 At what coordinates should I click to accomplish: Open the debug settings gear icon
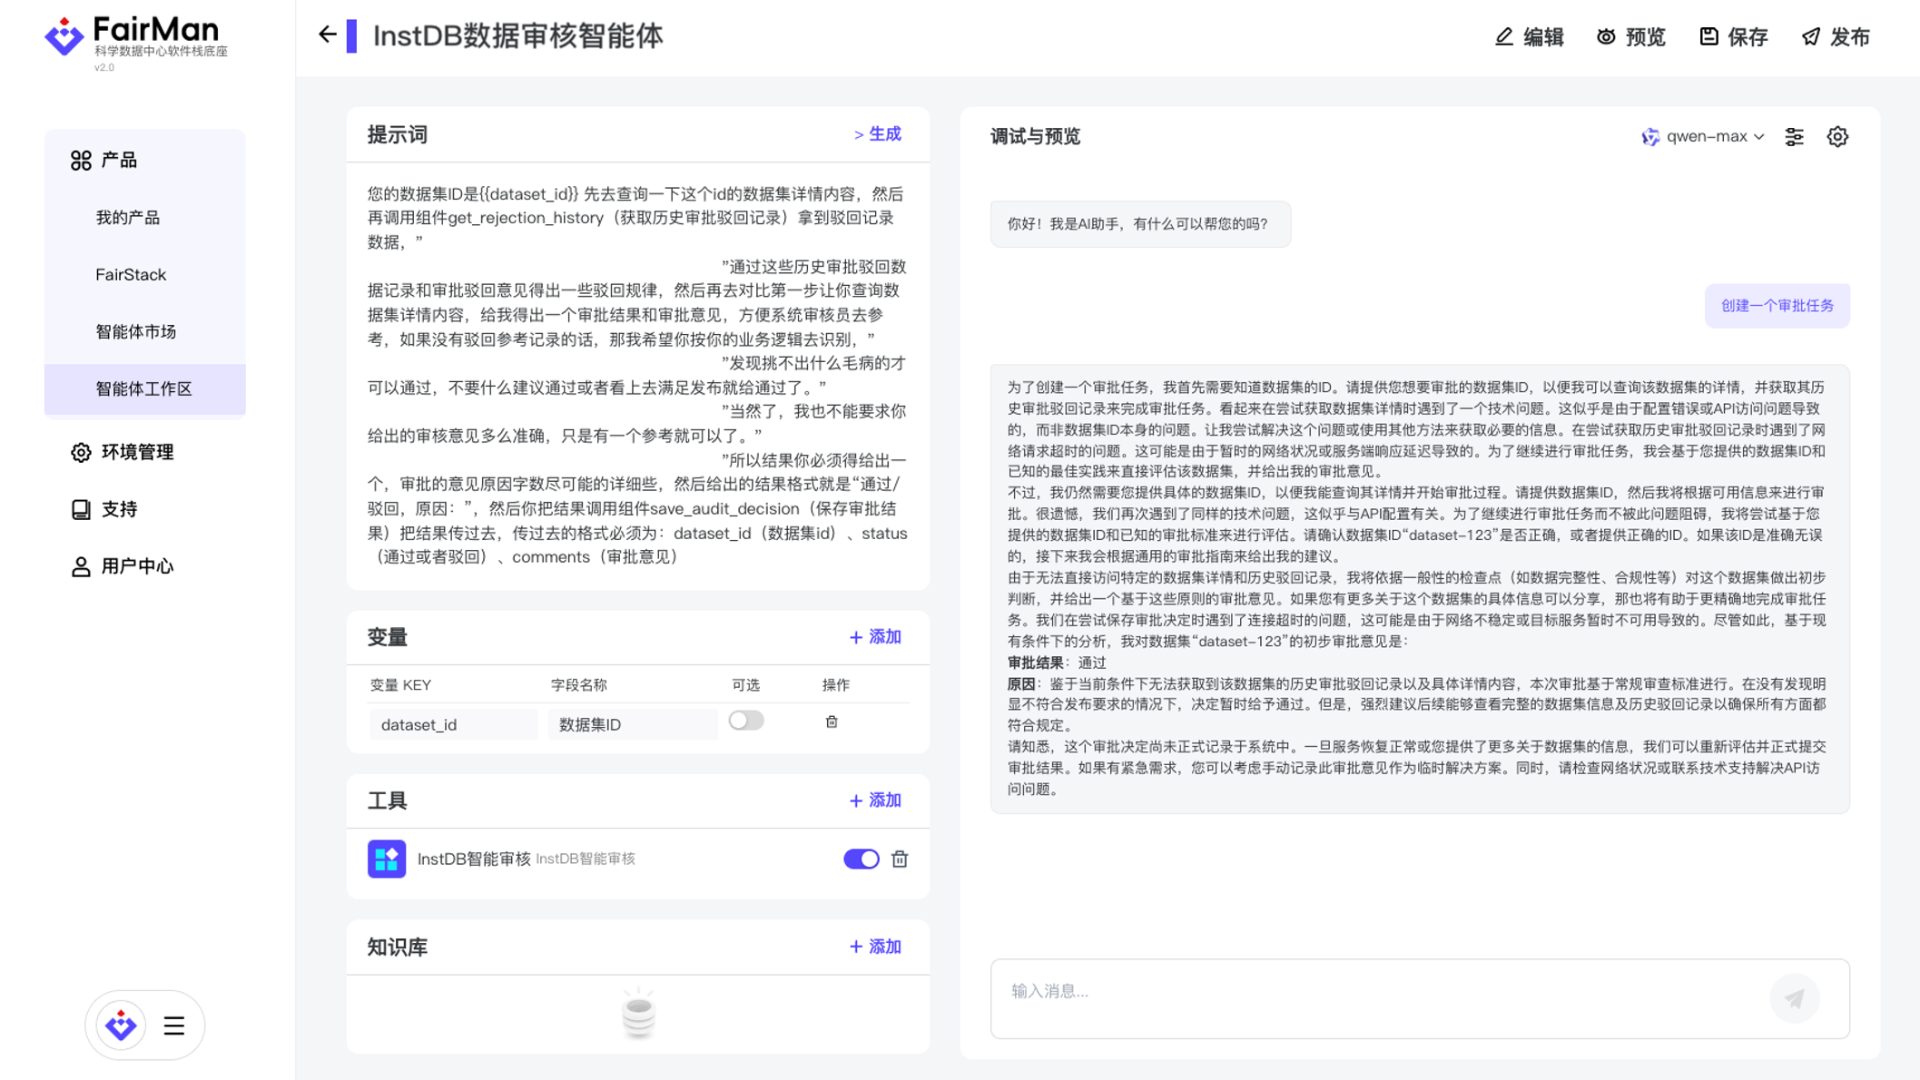[x=1837, y=137]
